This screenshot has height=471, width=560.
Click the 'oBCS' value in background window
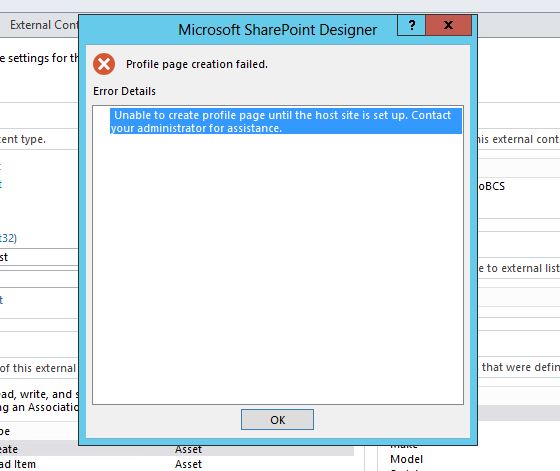[x=491, y=186]
